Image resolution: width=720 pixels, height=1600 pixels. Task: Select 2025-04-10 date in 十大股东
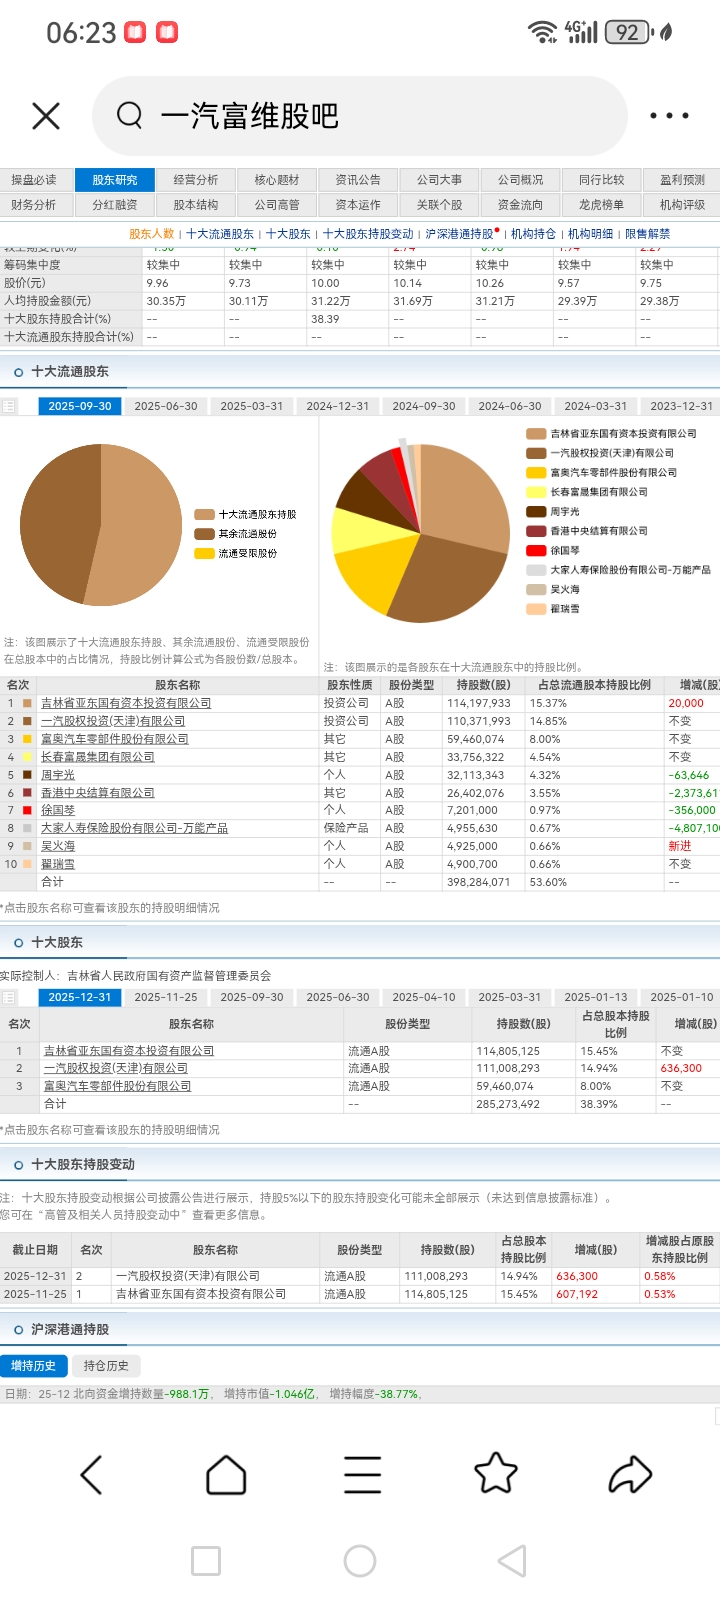point(424,997)
